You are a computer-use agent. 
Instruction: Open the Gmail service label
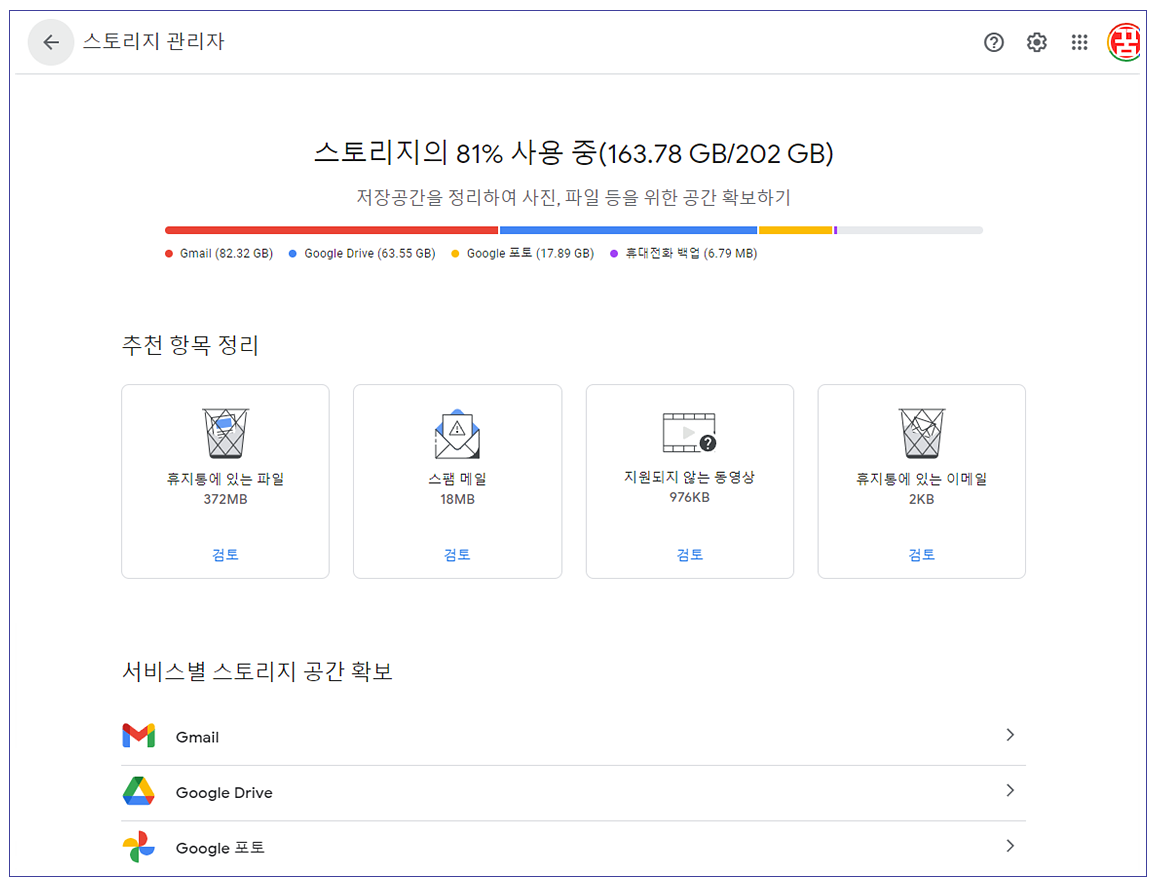point(197,737)
